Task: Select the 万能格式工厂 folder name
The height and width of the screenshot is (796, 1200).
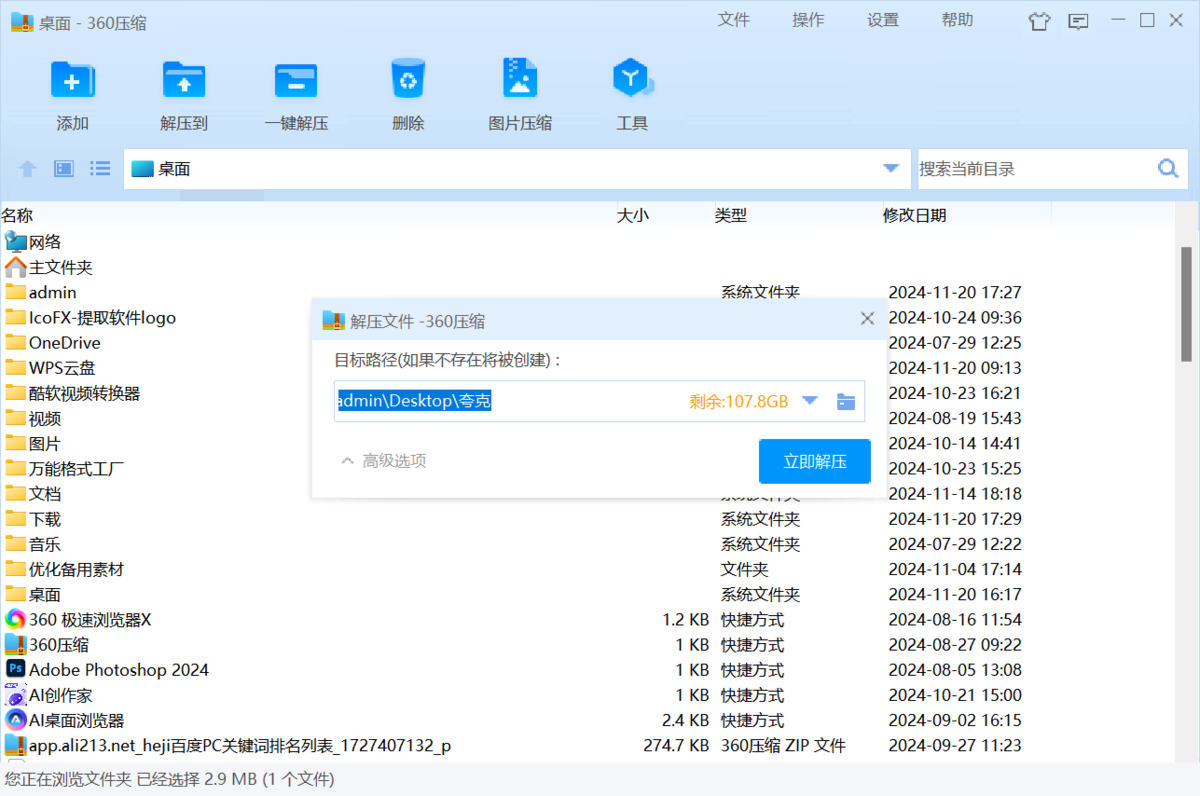Action: 77,469
